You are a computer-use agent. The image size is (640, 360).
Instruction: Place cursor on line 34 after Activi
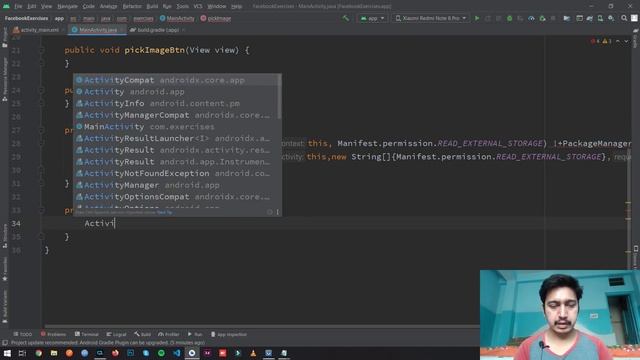click(x=115, y=223)
